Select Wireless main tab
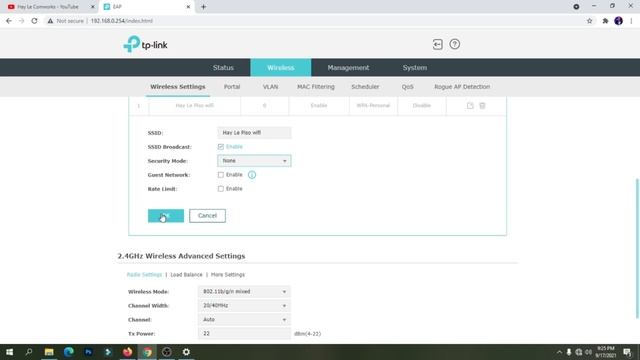The height and width of the screenshot is (360, 640). pos(281,68)
